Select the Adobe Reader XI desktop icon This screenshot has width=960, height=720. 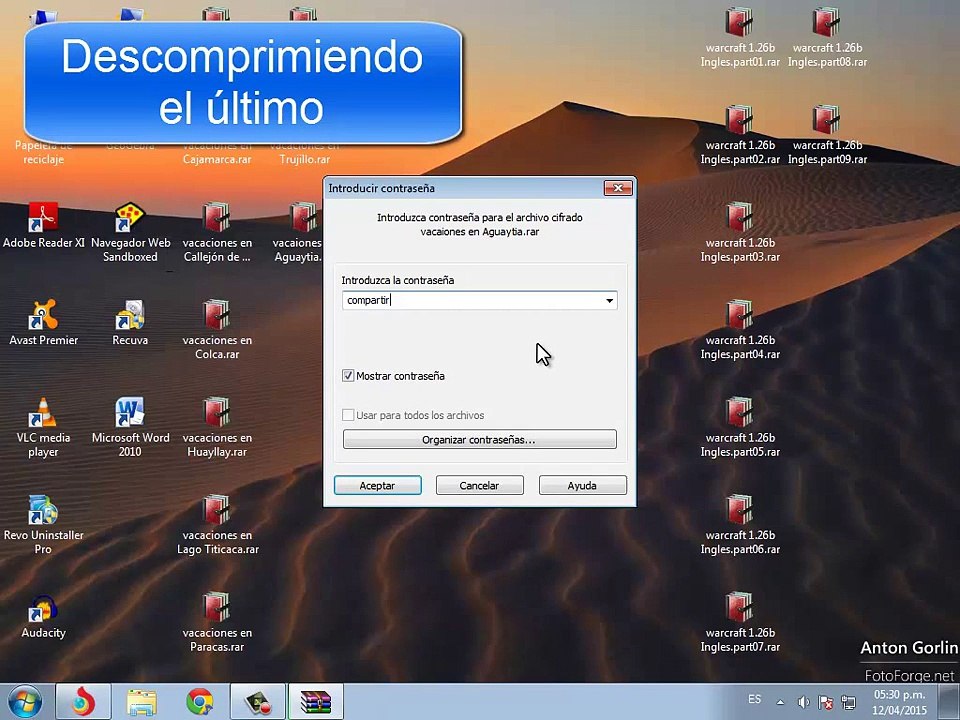(43, 225)
